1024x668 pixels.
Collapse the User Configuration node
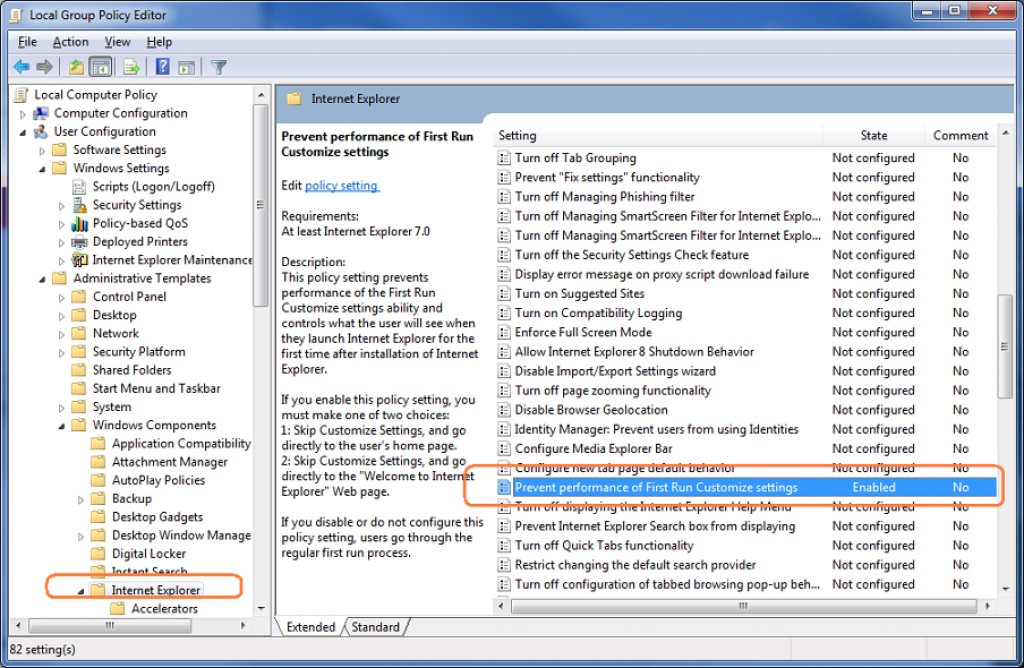[23, 132]
